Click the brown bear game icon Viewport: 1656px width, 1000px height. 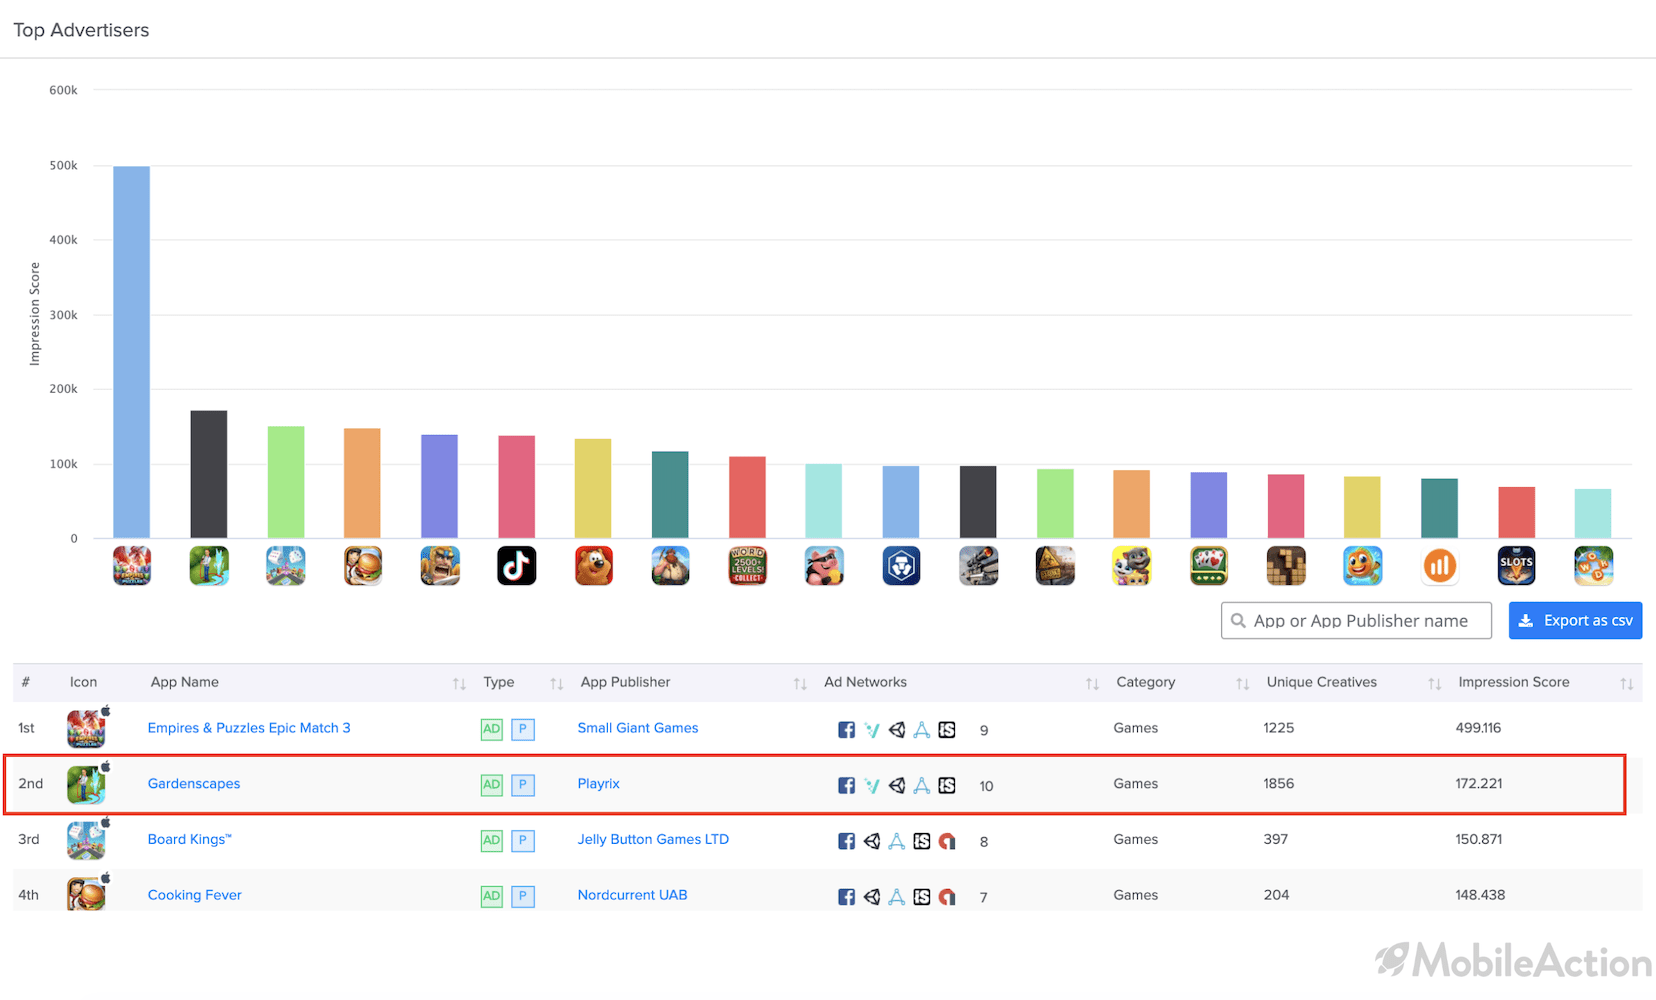pos(593,566)
